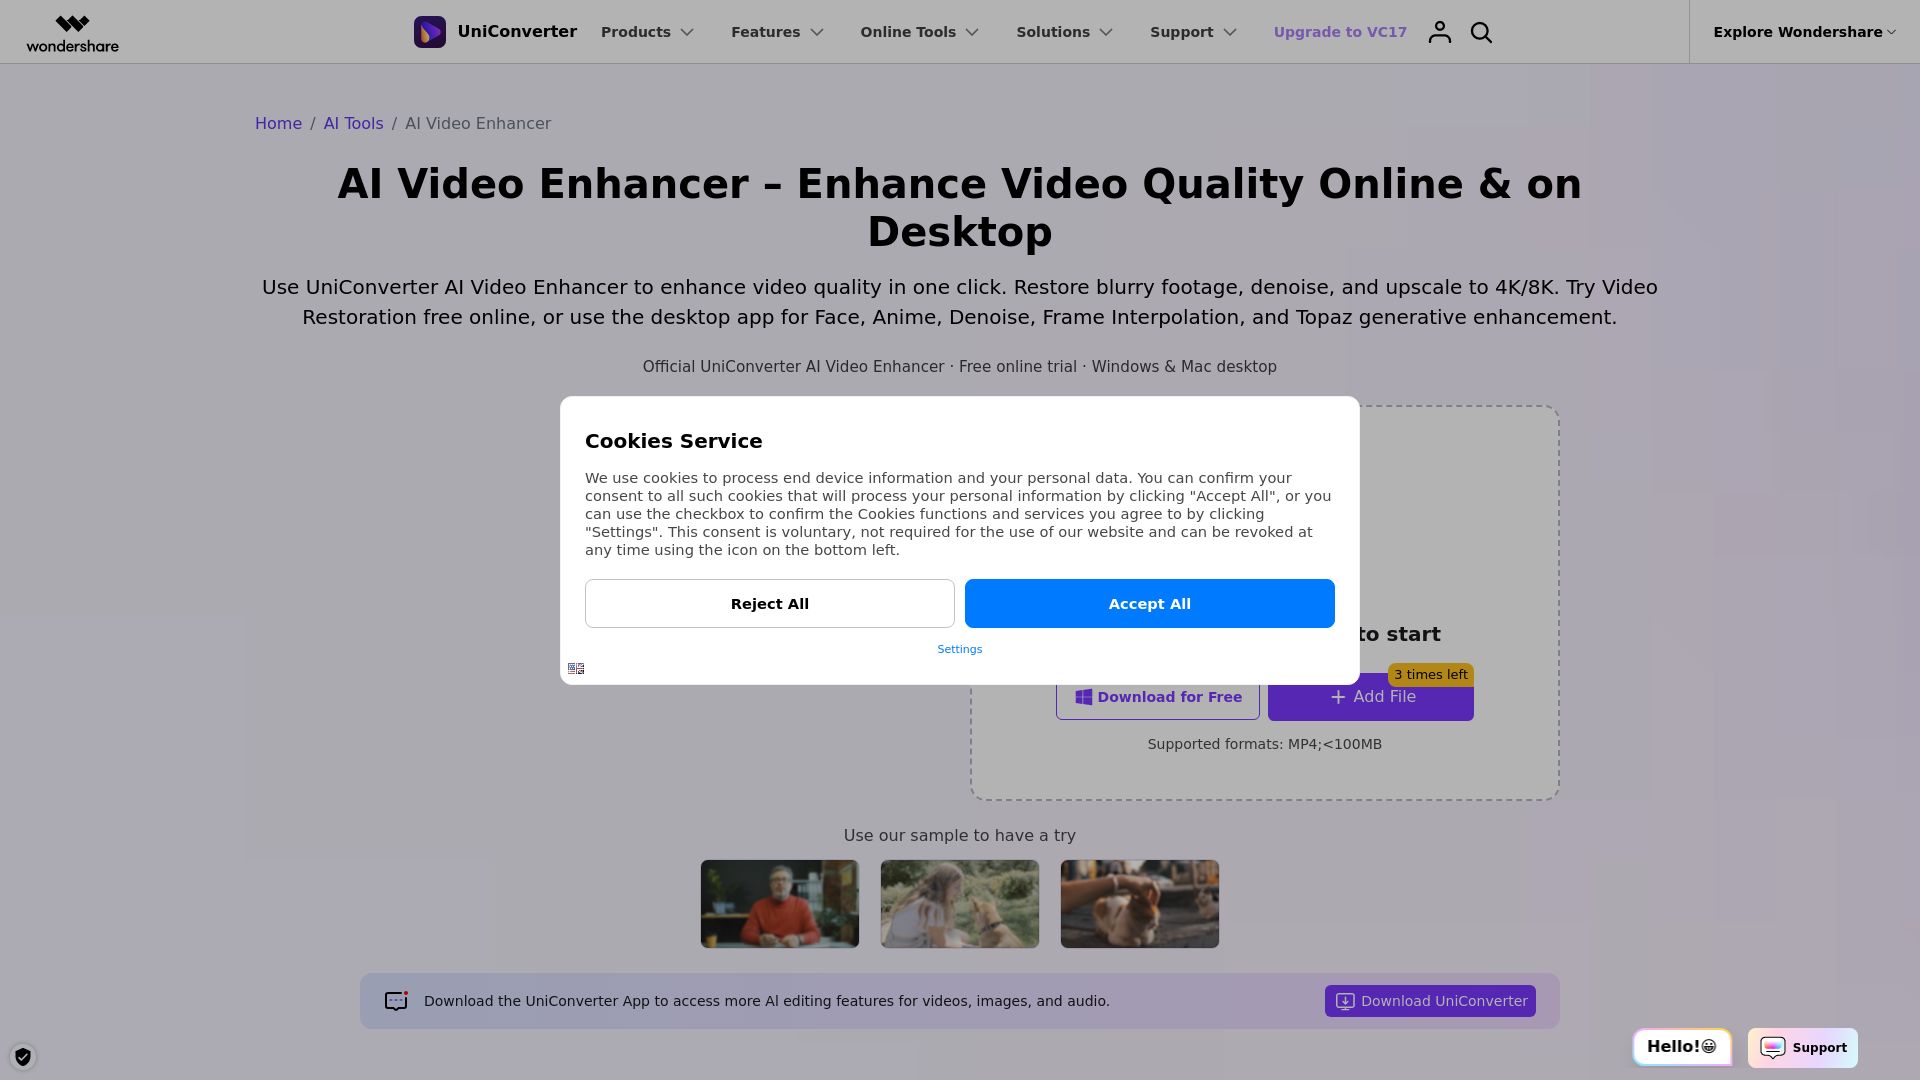This screenshot has height=1080, width=1920.
Task: Click Download UniConverter button
Action: pos(1430,1001)
